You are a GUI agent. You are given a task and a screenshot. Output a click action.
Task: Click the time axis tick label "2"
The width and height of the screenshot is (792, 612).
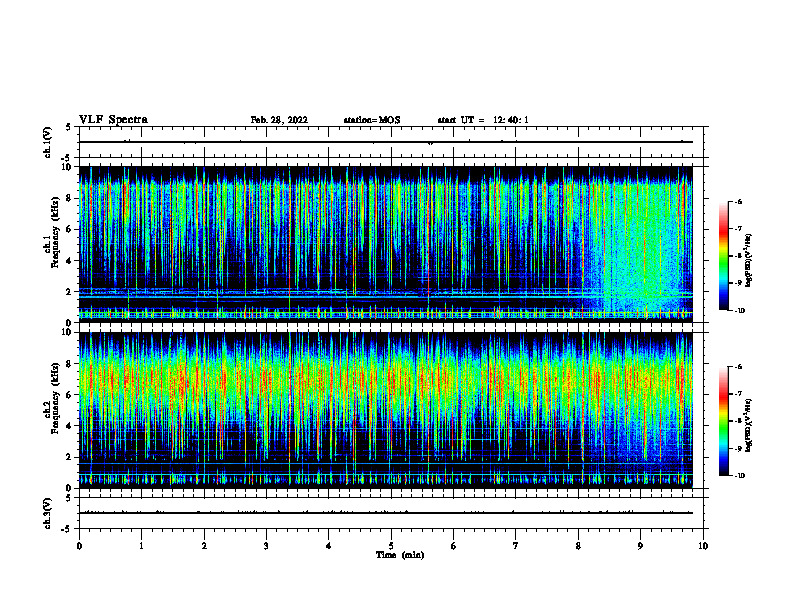[x=204, y=546]
